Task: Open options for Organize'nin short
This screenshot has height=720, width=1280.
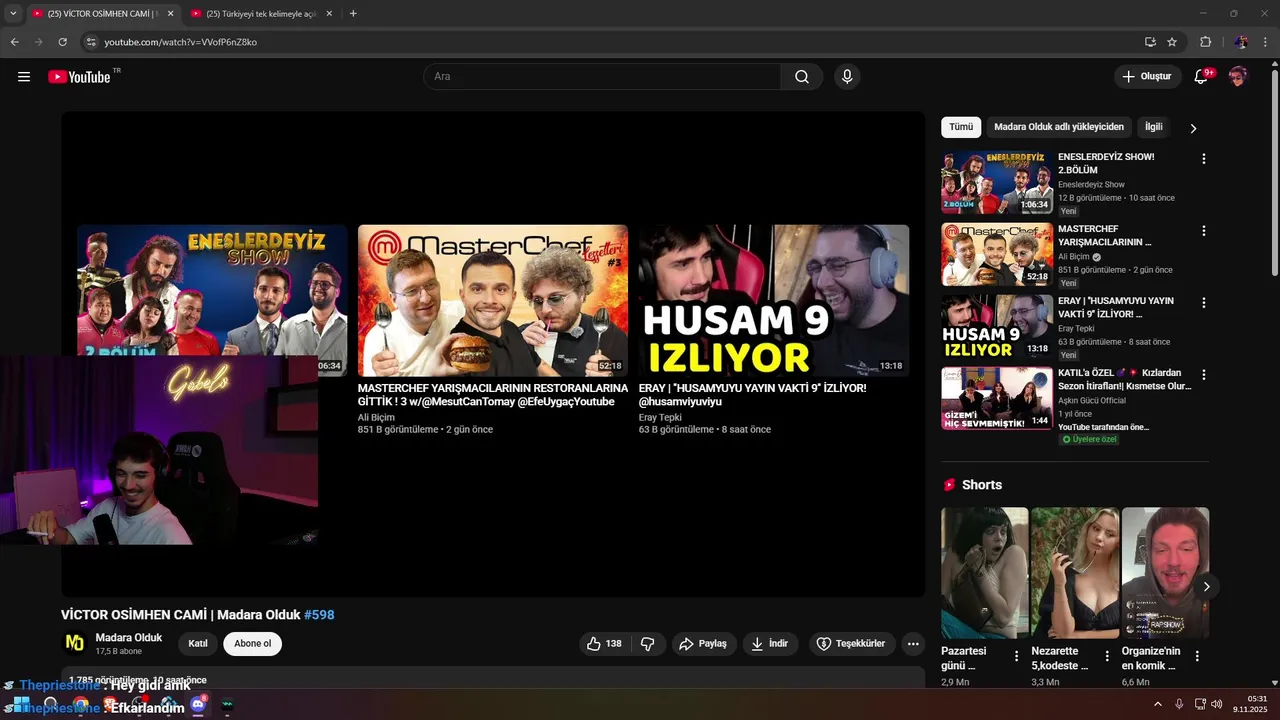Action: (1197, 657)
